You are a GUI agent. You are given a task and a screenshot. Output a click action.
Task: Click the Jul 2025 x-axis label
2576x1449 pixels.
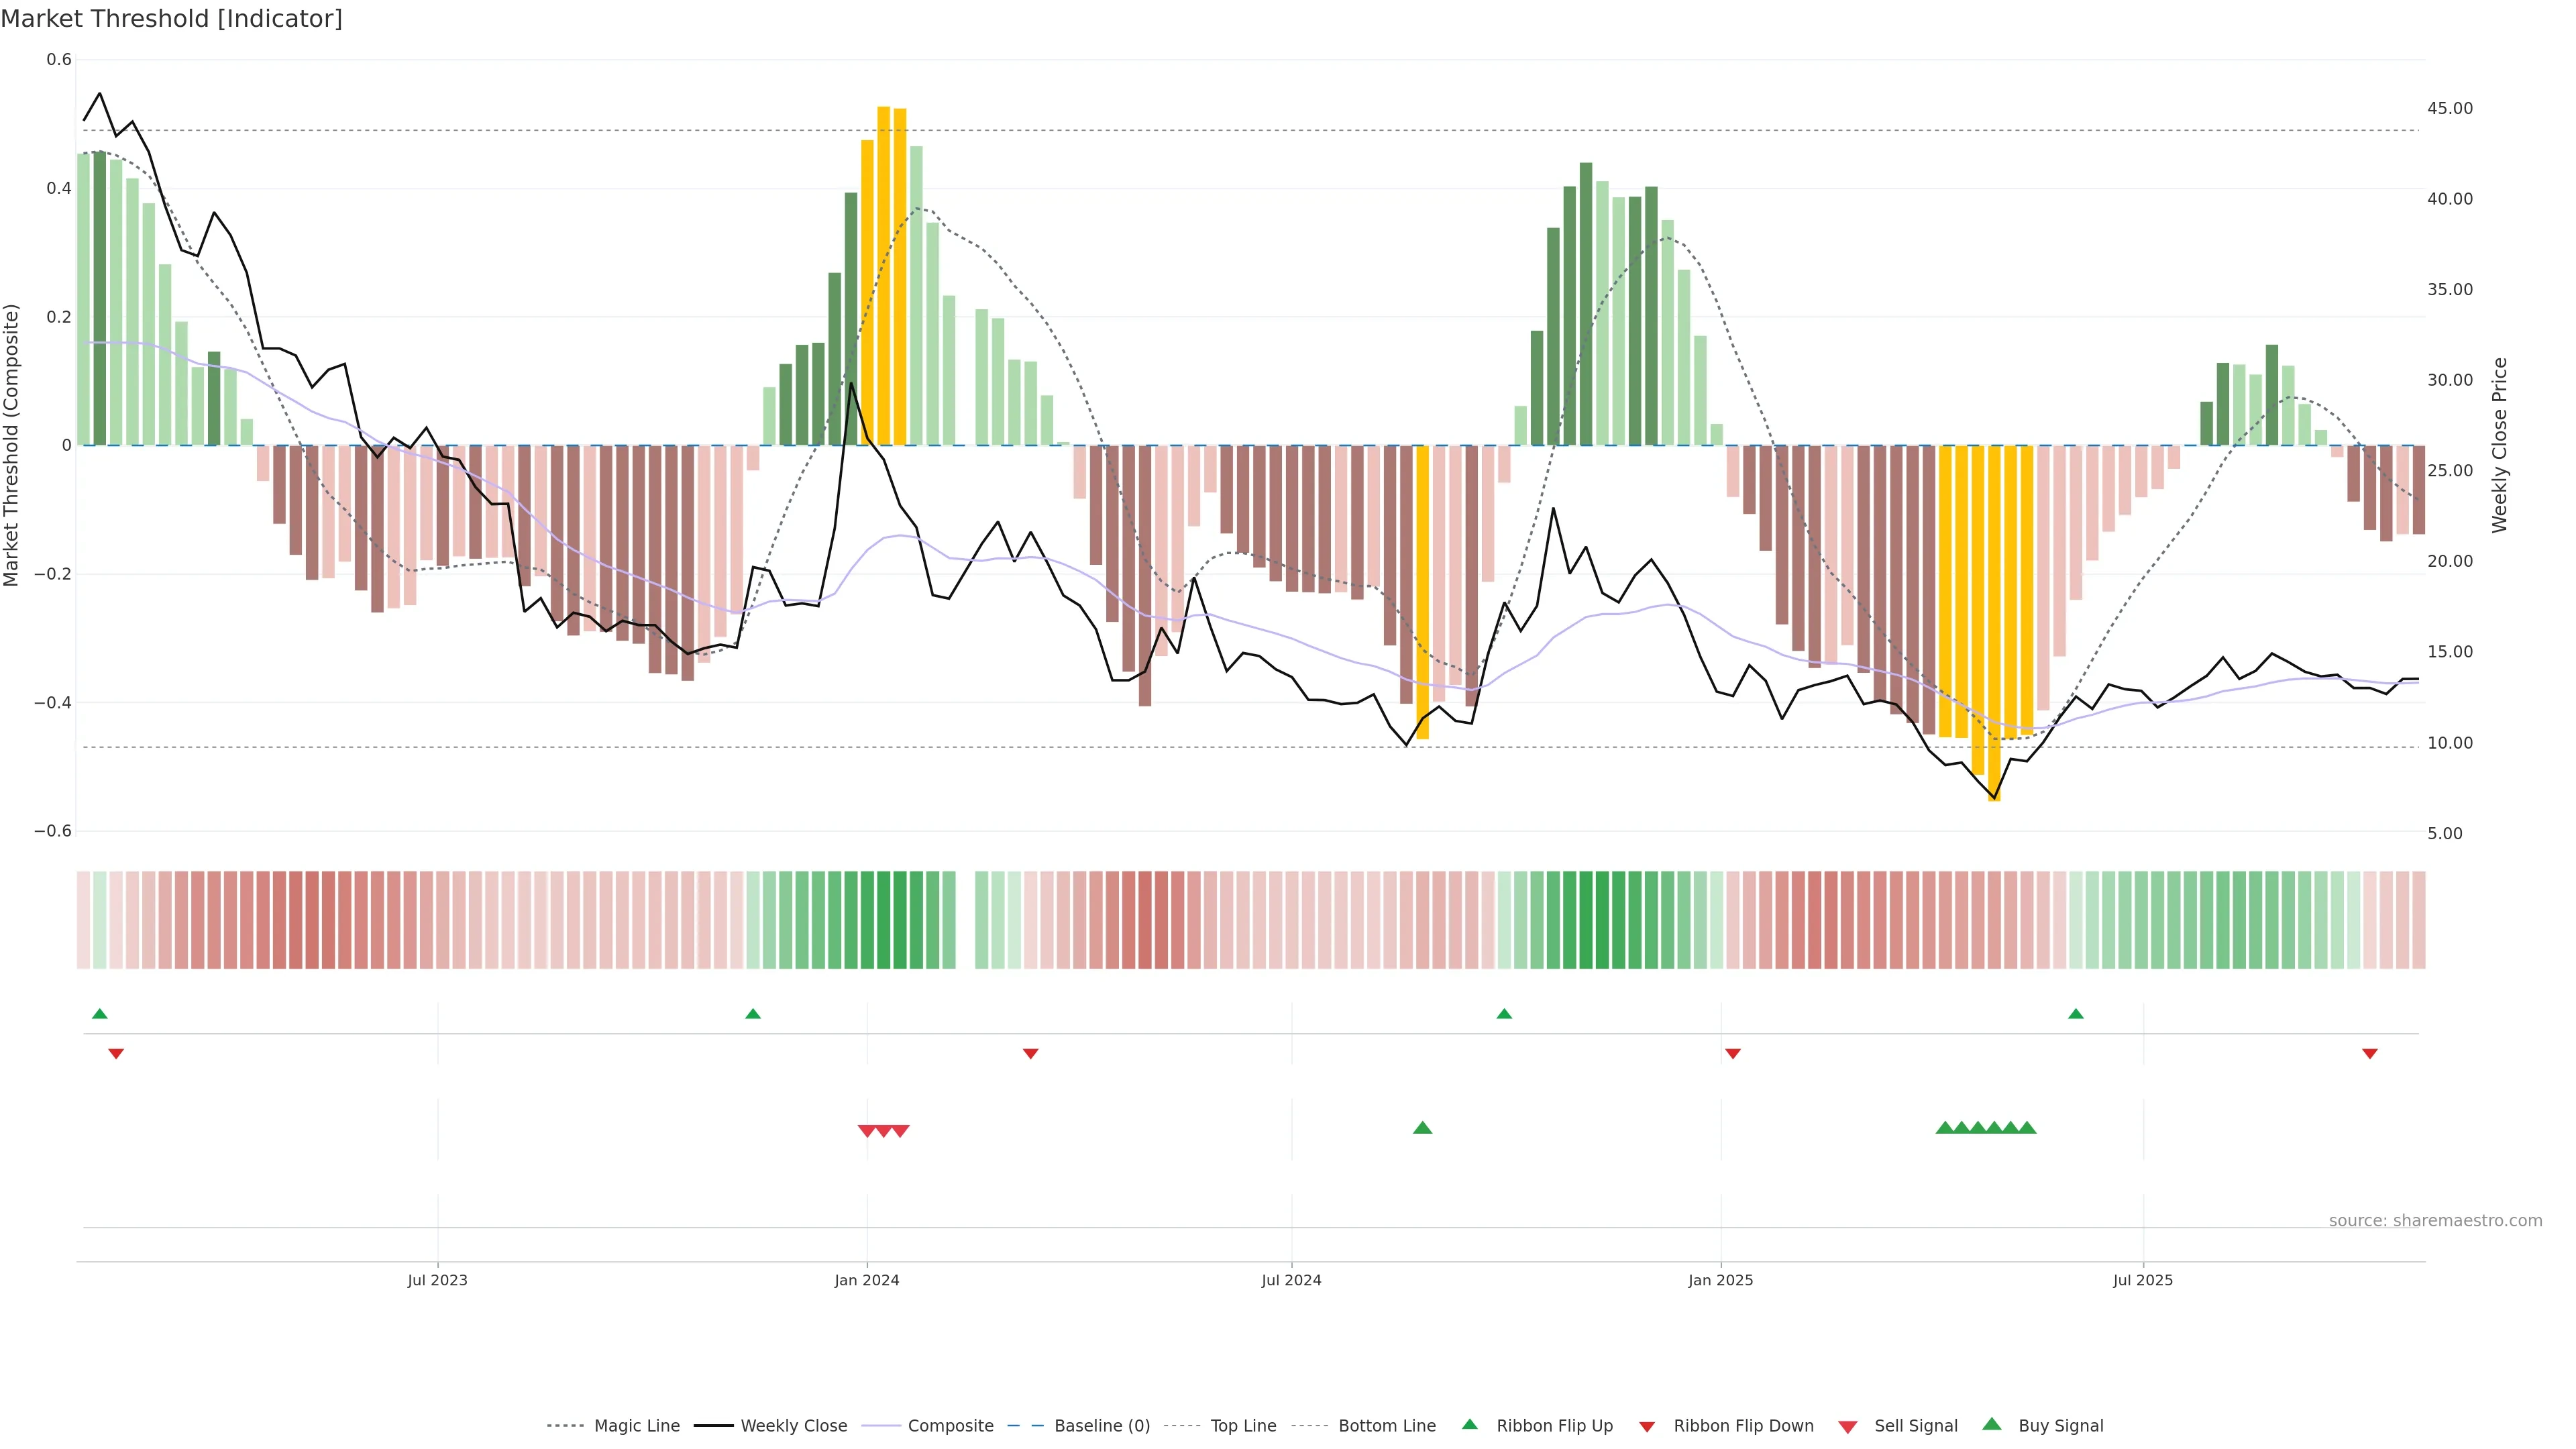point(2142,1280)
